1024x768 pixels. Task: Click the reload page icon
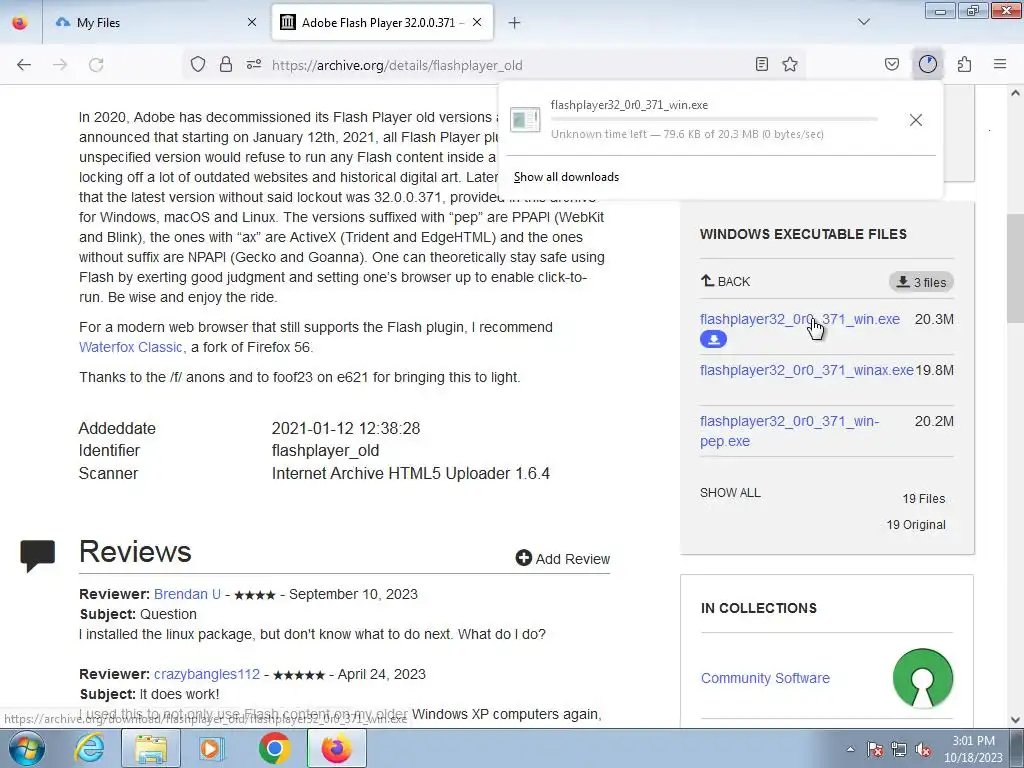click(96, 65)
